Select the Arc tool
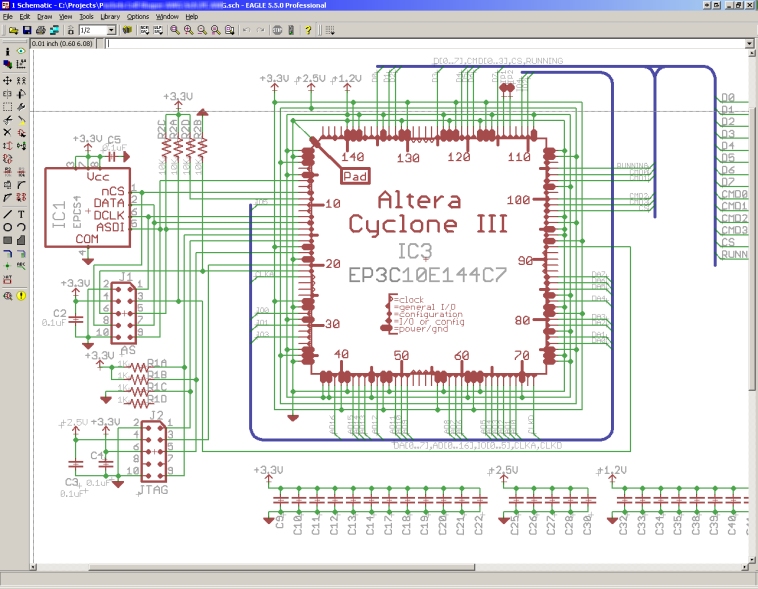 [x=21, y=227]
